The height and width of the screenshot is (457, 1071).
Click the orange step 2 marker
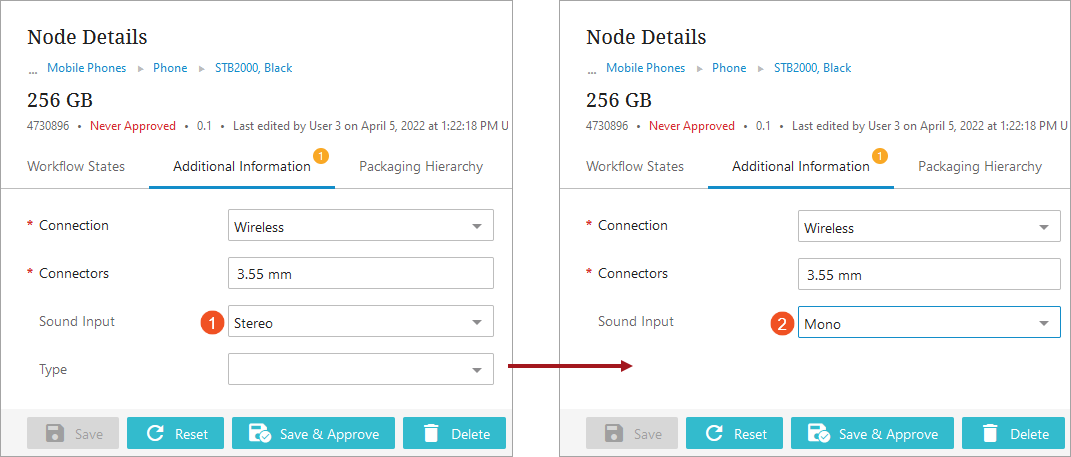(783, 323)
